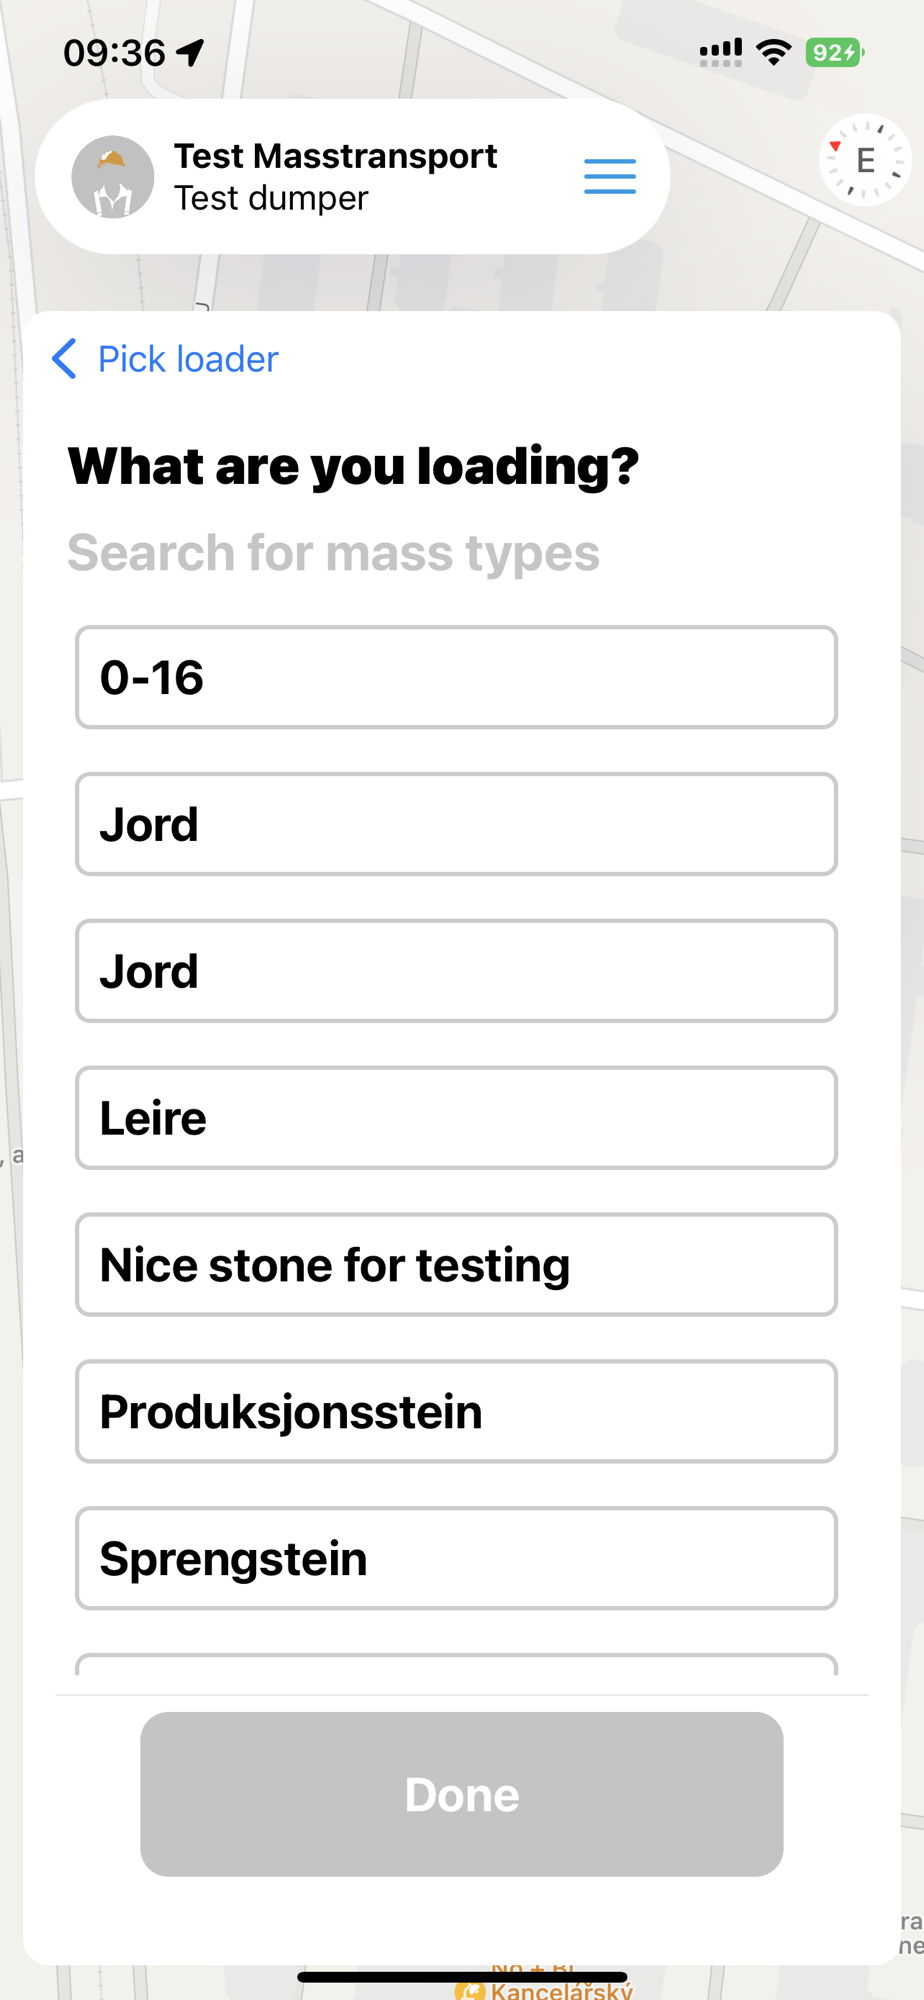
Task: Choose the Jord option directly below 0-16
Action: click(x=456, y=825)
